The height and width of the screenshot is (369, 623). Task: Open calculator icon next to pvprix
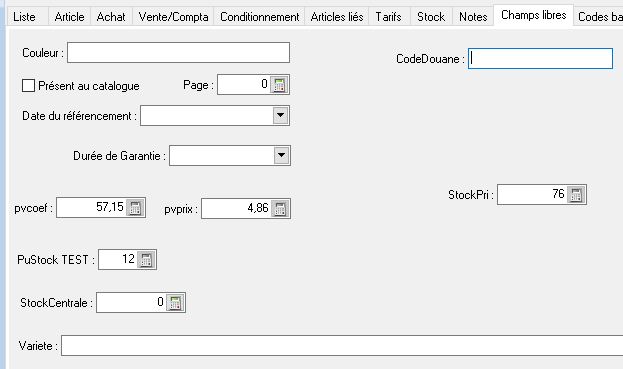pos(280,209)
